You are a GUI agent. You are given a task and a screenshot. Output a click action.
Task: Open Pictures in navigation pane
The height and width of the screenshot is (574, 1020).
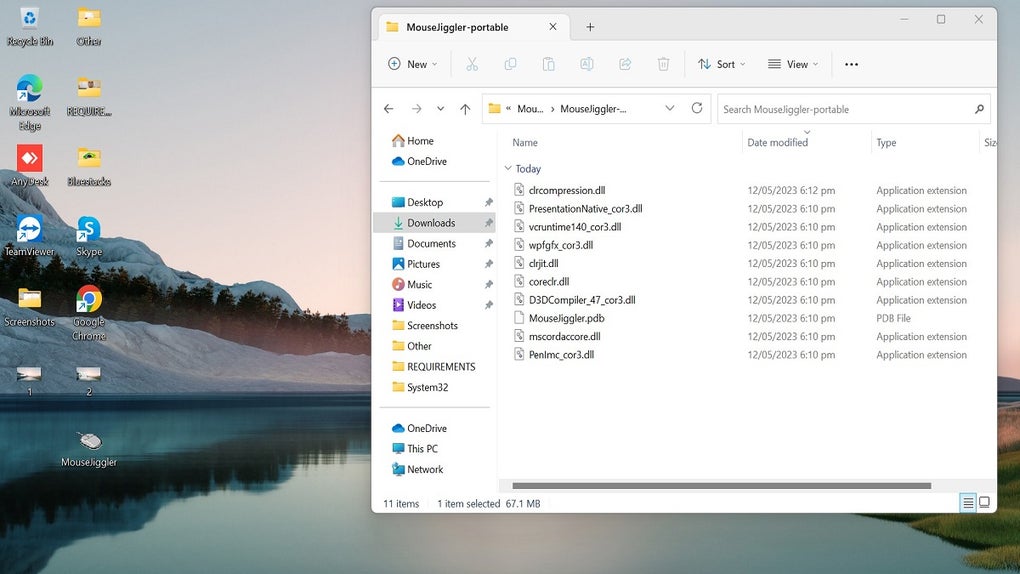(416, 264)
